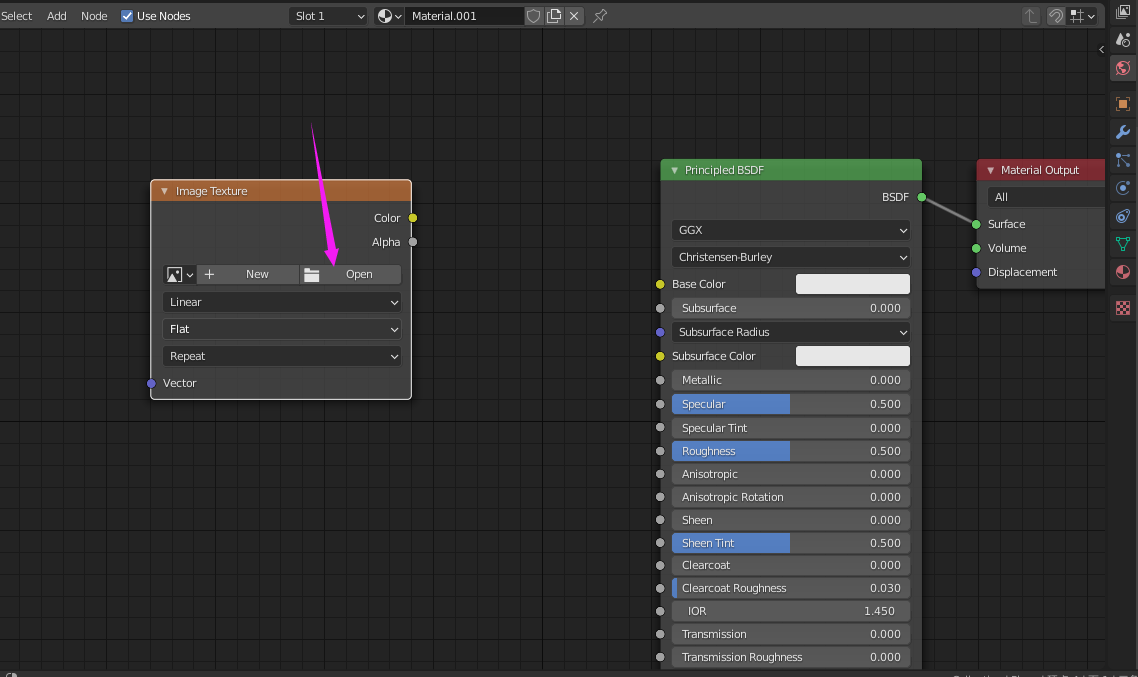Image resolution: width=1138 pixels, height=677 pixels.
Task: Click the Vector input socket
Action: tap(151, 384)
